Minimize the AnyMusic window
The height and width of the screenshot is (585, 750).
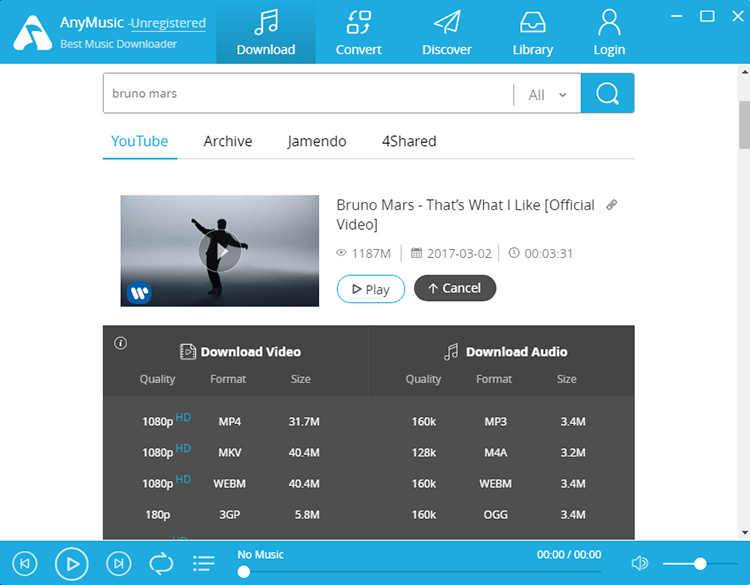point(676,16)
